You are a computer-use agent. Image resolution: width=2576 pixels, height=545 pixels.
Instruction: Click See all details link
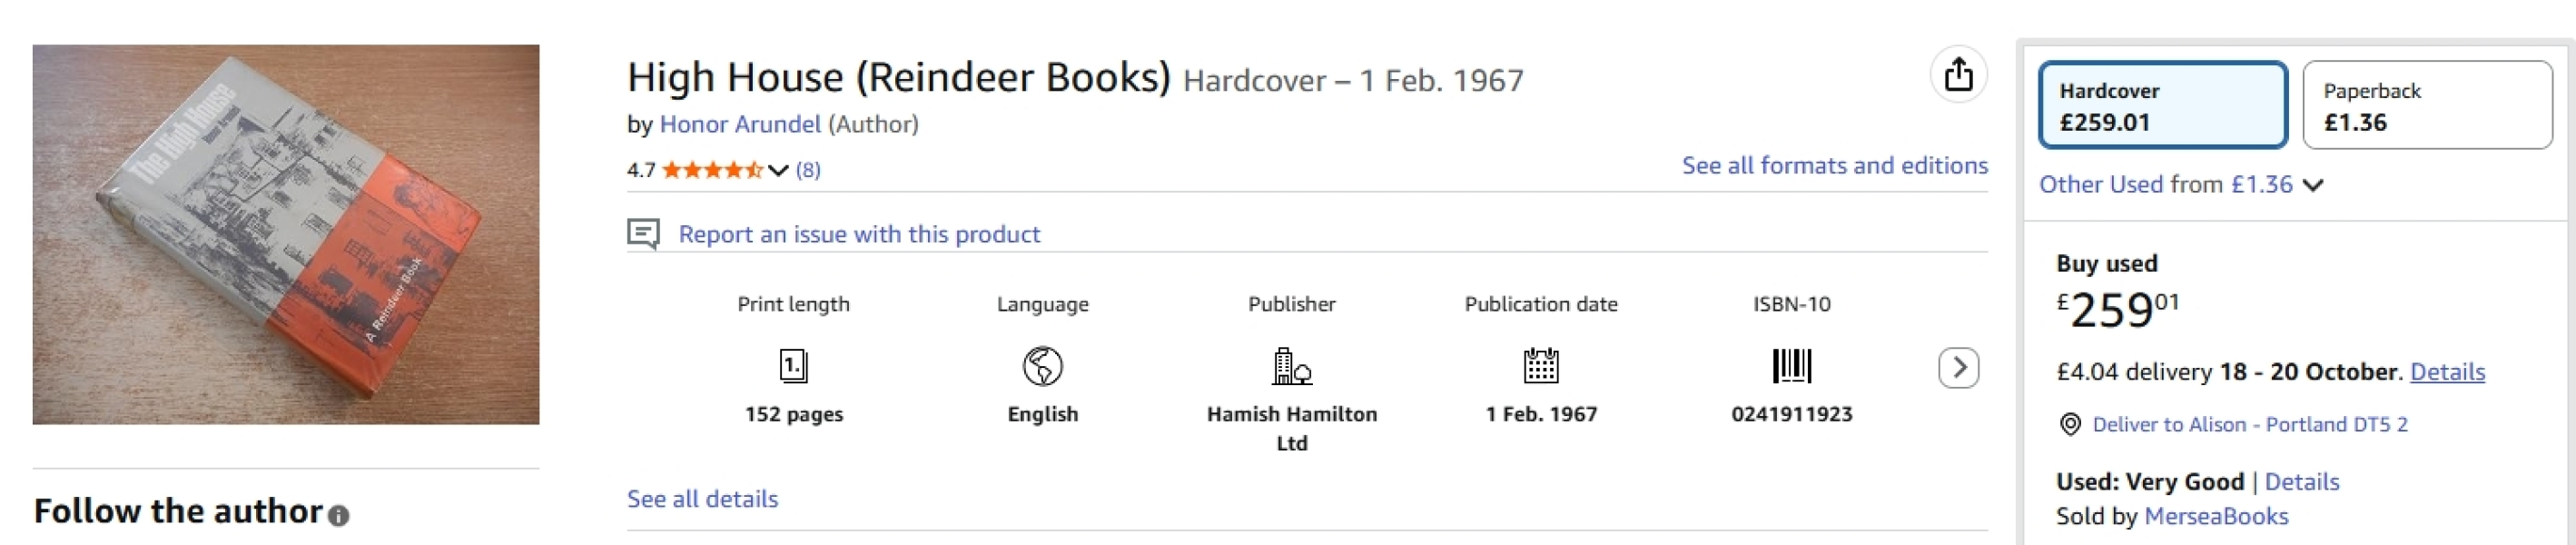[x=702, y=498]
